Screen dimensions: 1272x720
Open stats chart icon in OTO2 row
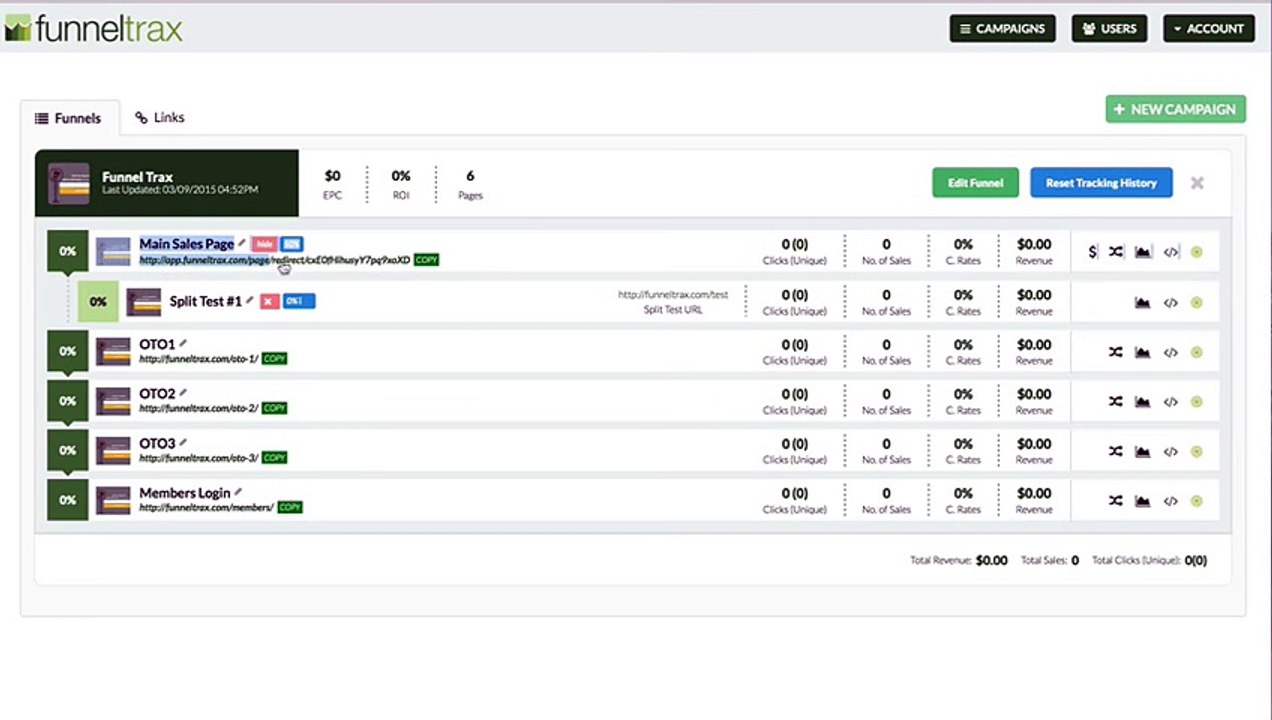pyautogui.click(x=1143, y=402)
